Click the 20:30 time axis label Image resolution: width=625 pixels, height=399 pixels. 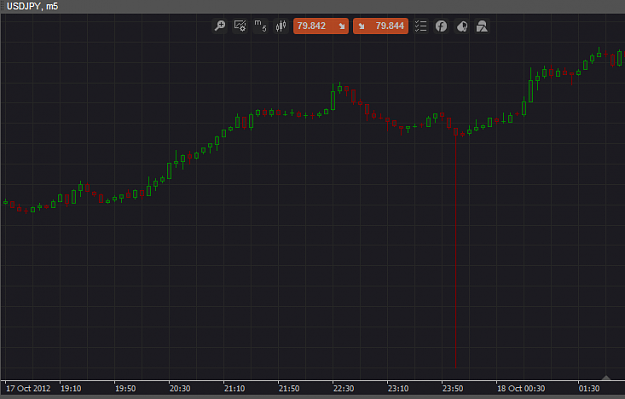pos(180,388)
